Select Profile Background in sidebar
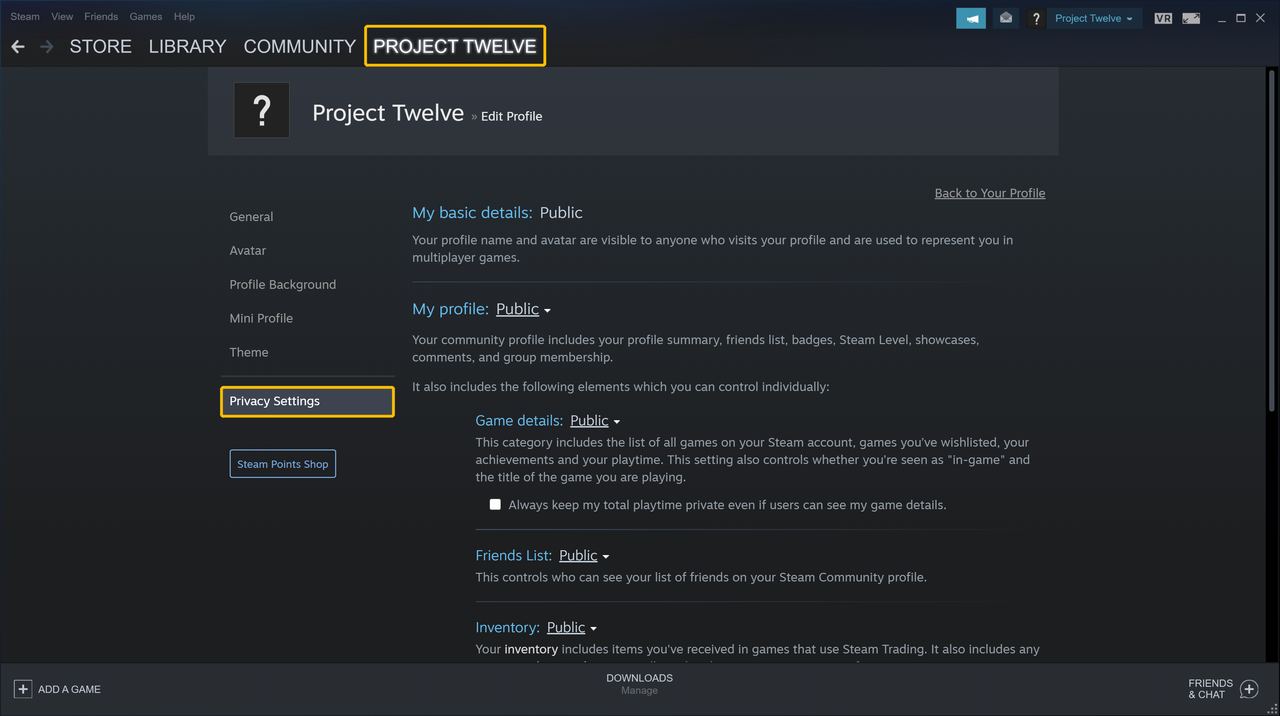Viewport: 1280px width, 716px height. (283, 285)
